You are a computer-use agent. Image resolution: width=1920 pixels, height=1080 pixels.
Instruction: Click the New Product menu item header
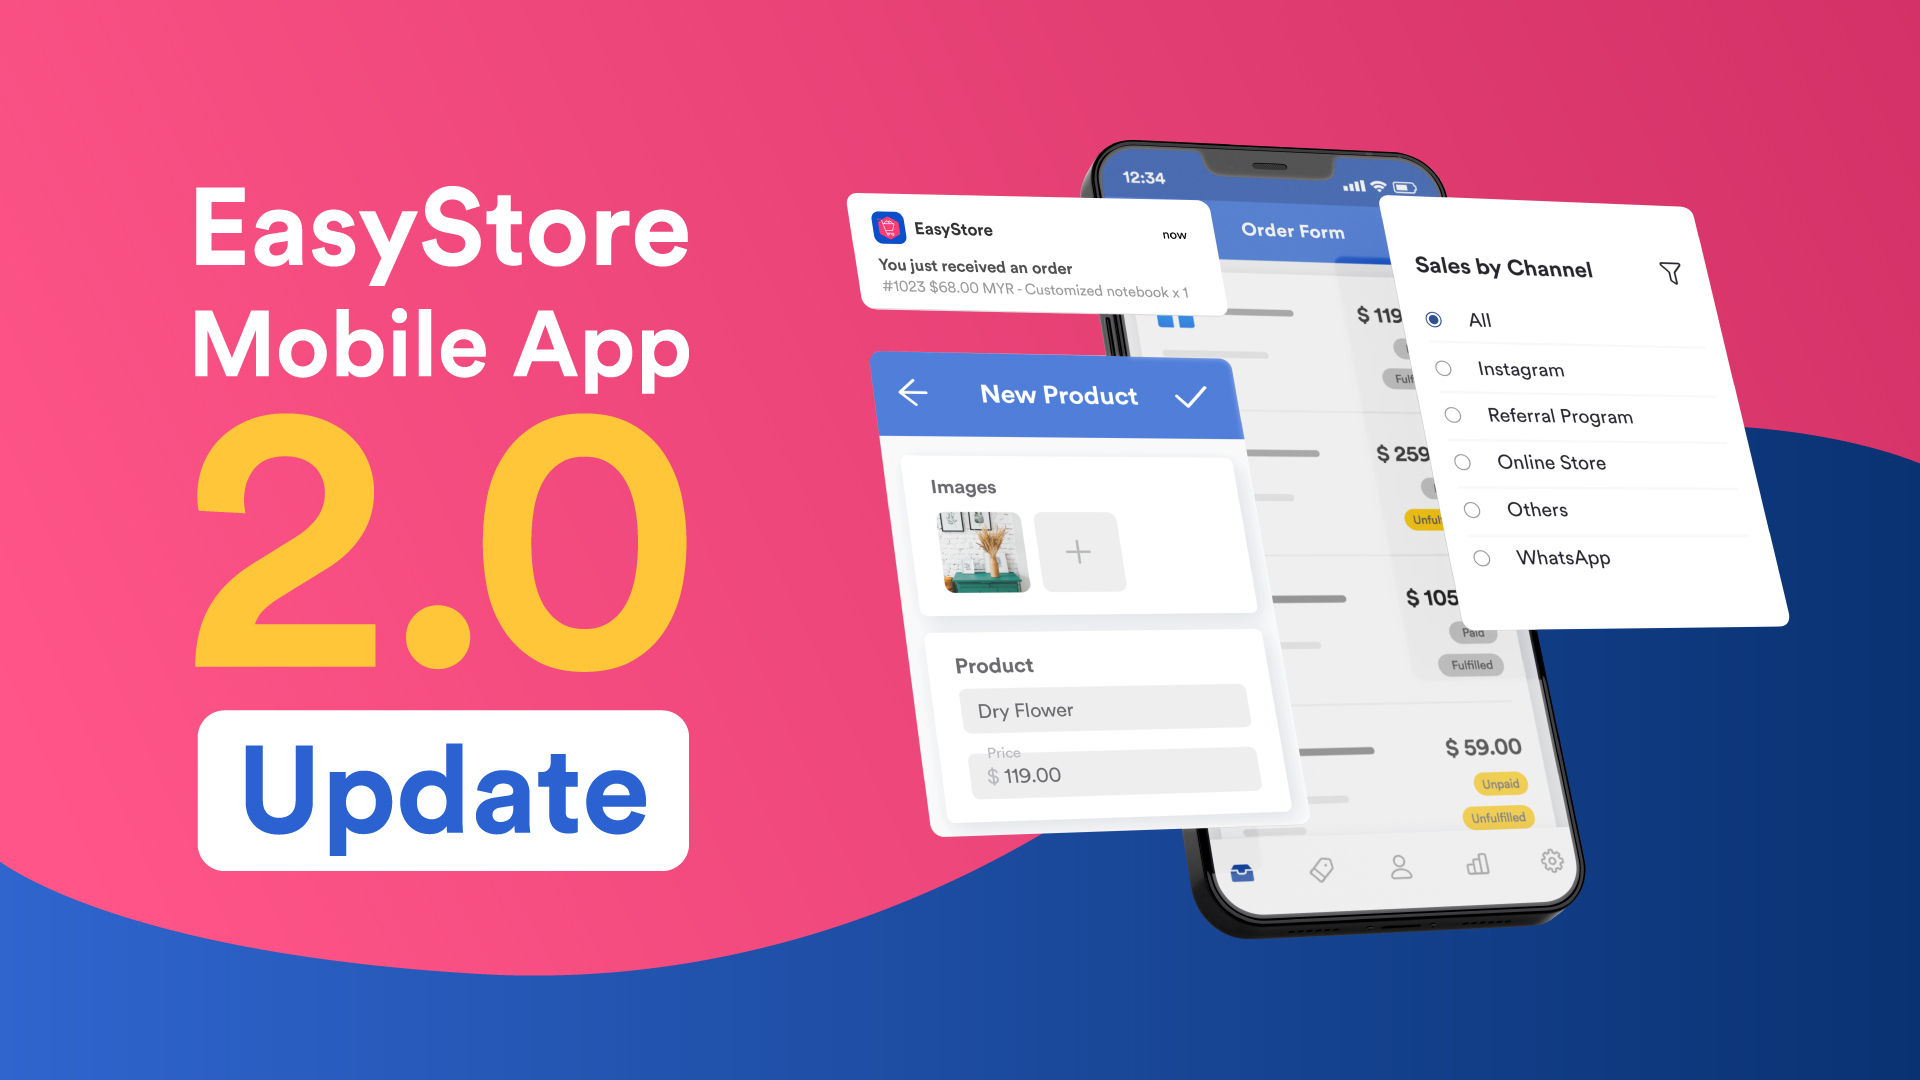click(1055, 393)
